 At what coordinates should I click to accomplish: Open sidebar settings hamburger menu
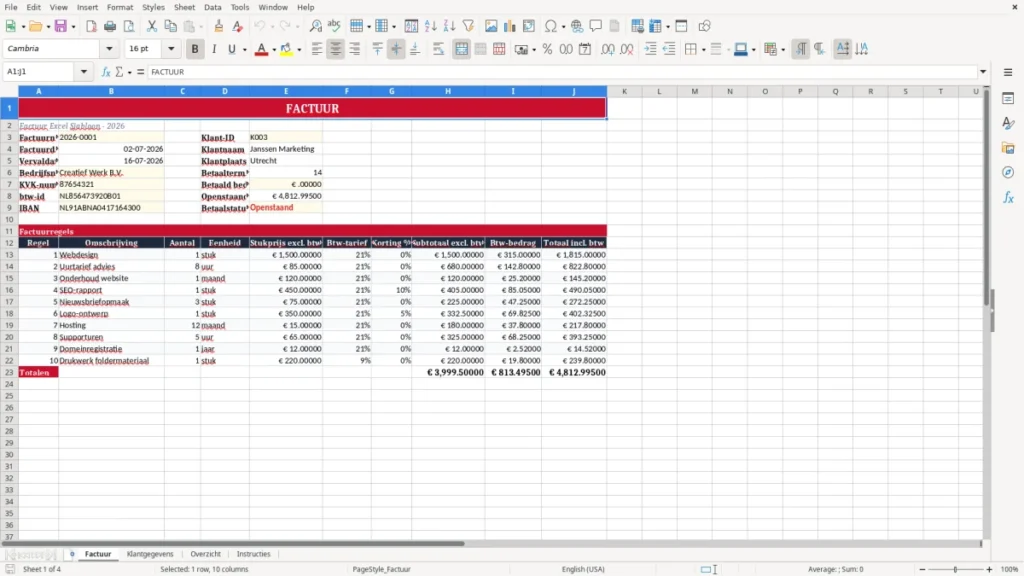click(1008, 72)
